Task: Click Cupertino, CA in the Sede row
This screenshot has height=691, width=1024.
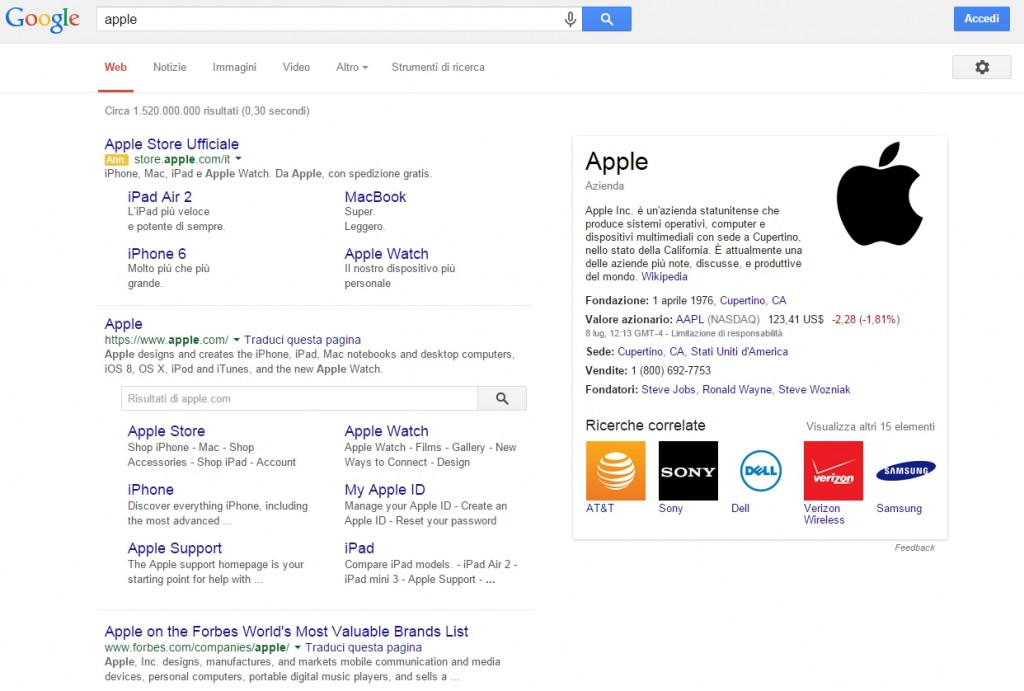Action: pyautogui.click(x=651, y=351)
